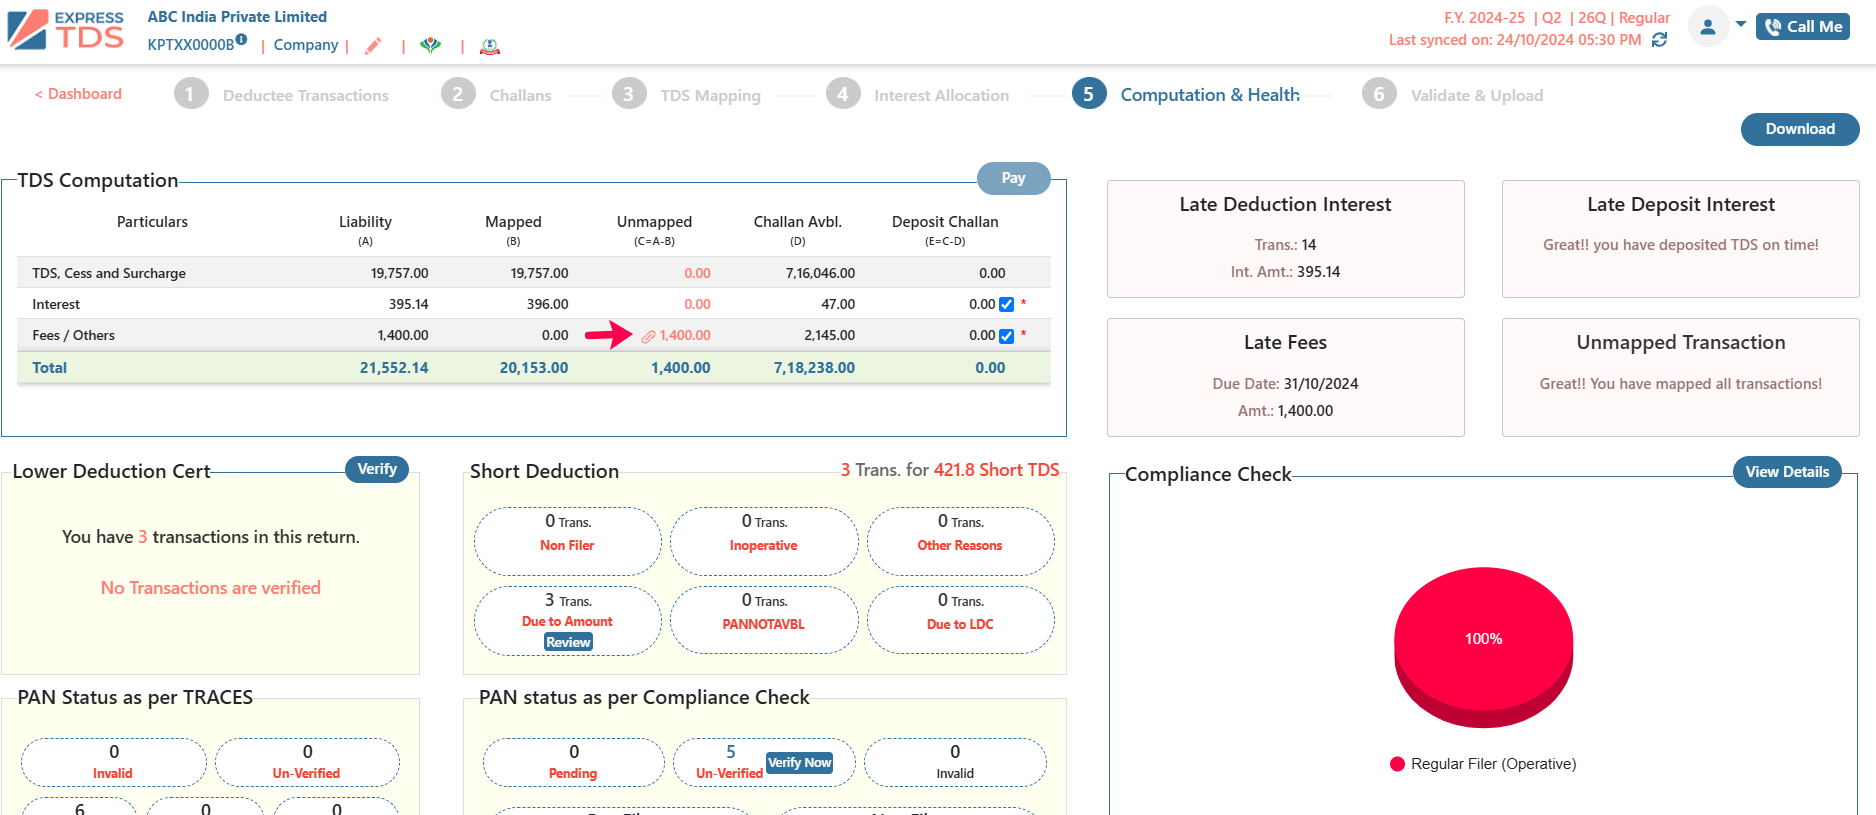Open the Inoperative short deduction tile
The image size is (1876, 815).
(x=764, y=541)
